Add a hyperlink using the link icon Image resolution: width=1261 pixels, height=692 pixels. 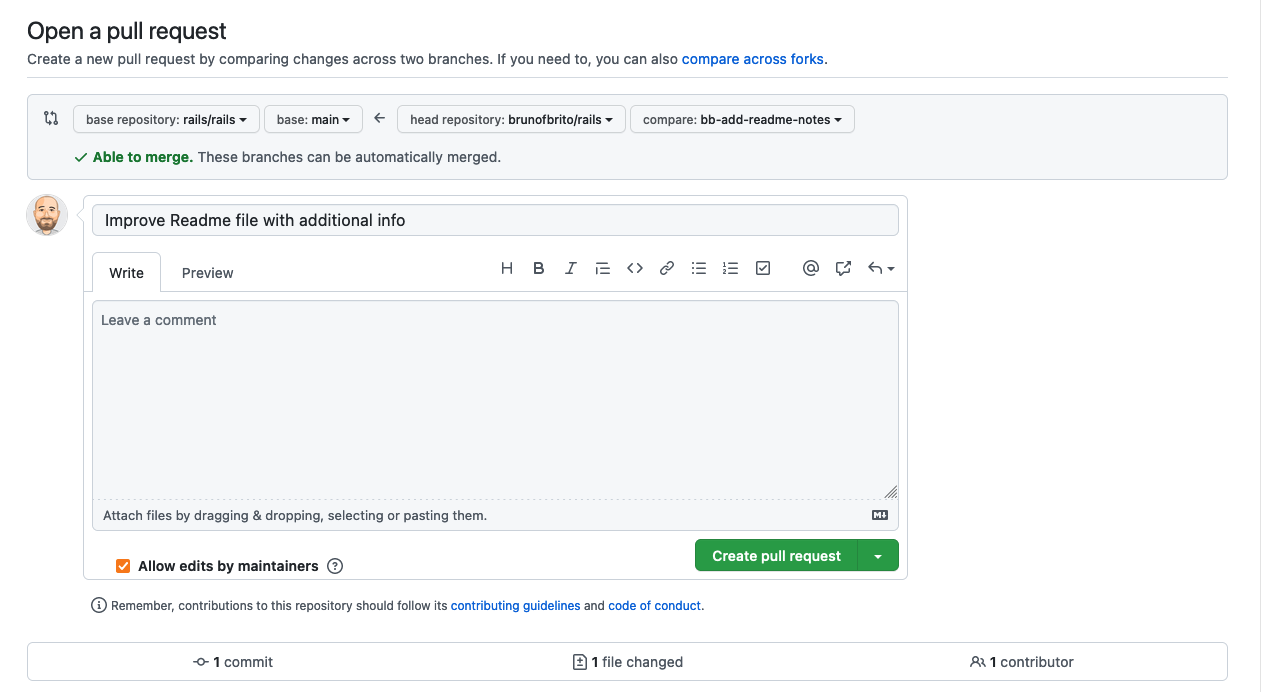[x=666, y=268]
